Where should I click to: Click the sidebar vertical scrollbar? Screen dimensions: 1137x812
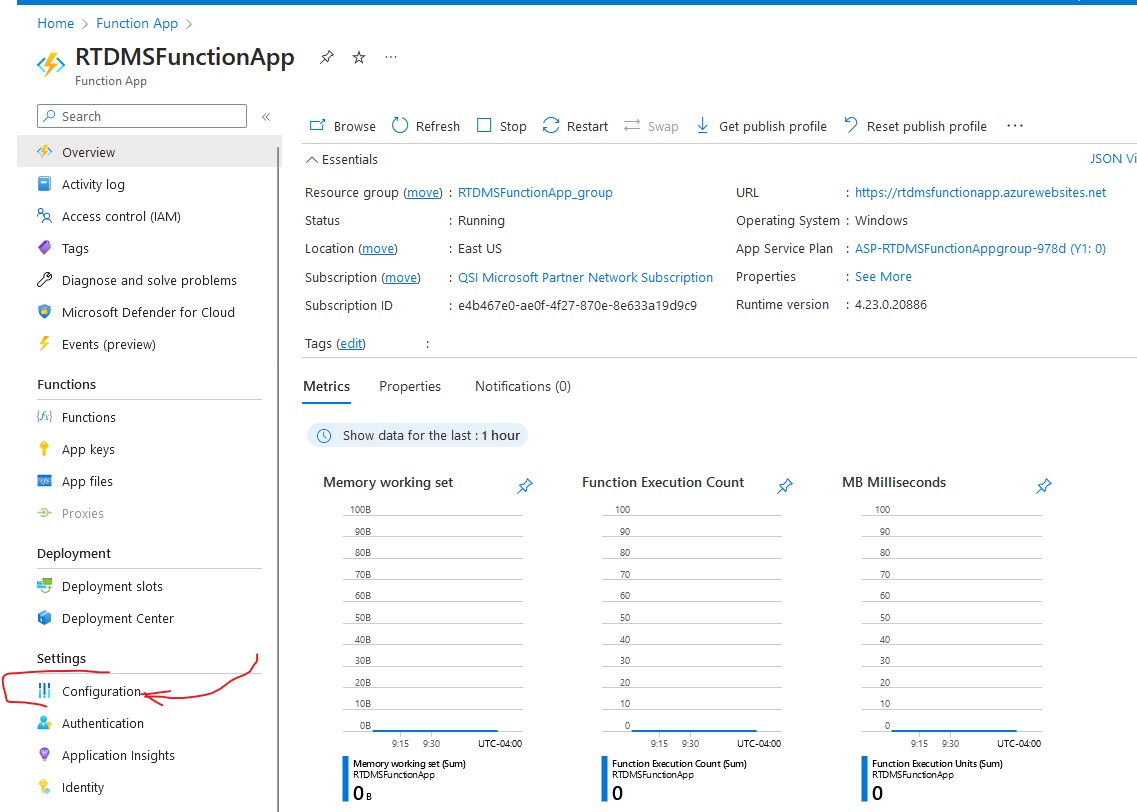[278, 478]
